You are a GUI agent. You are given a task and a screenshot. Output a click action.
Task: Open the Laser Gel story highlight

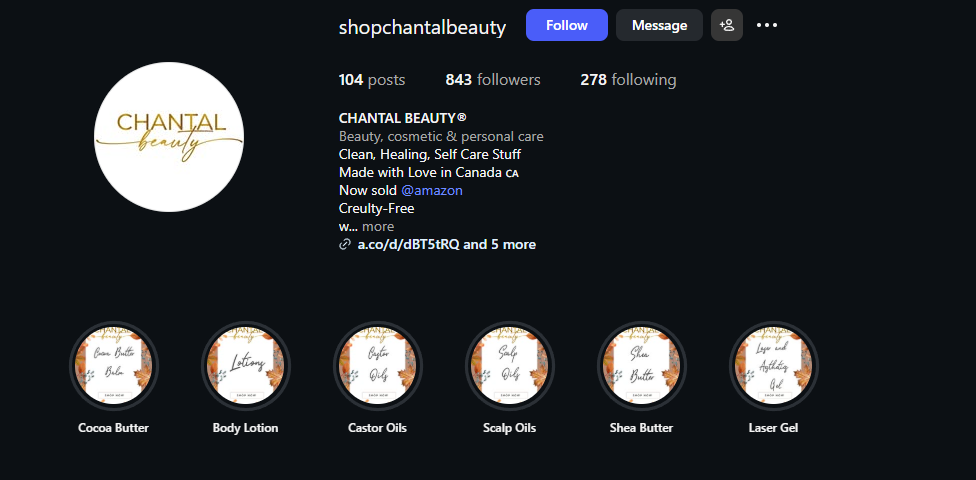coord(773,366)
